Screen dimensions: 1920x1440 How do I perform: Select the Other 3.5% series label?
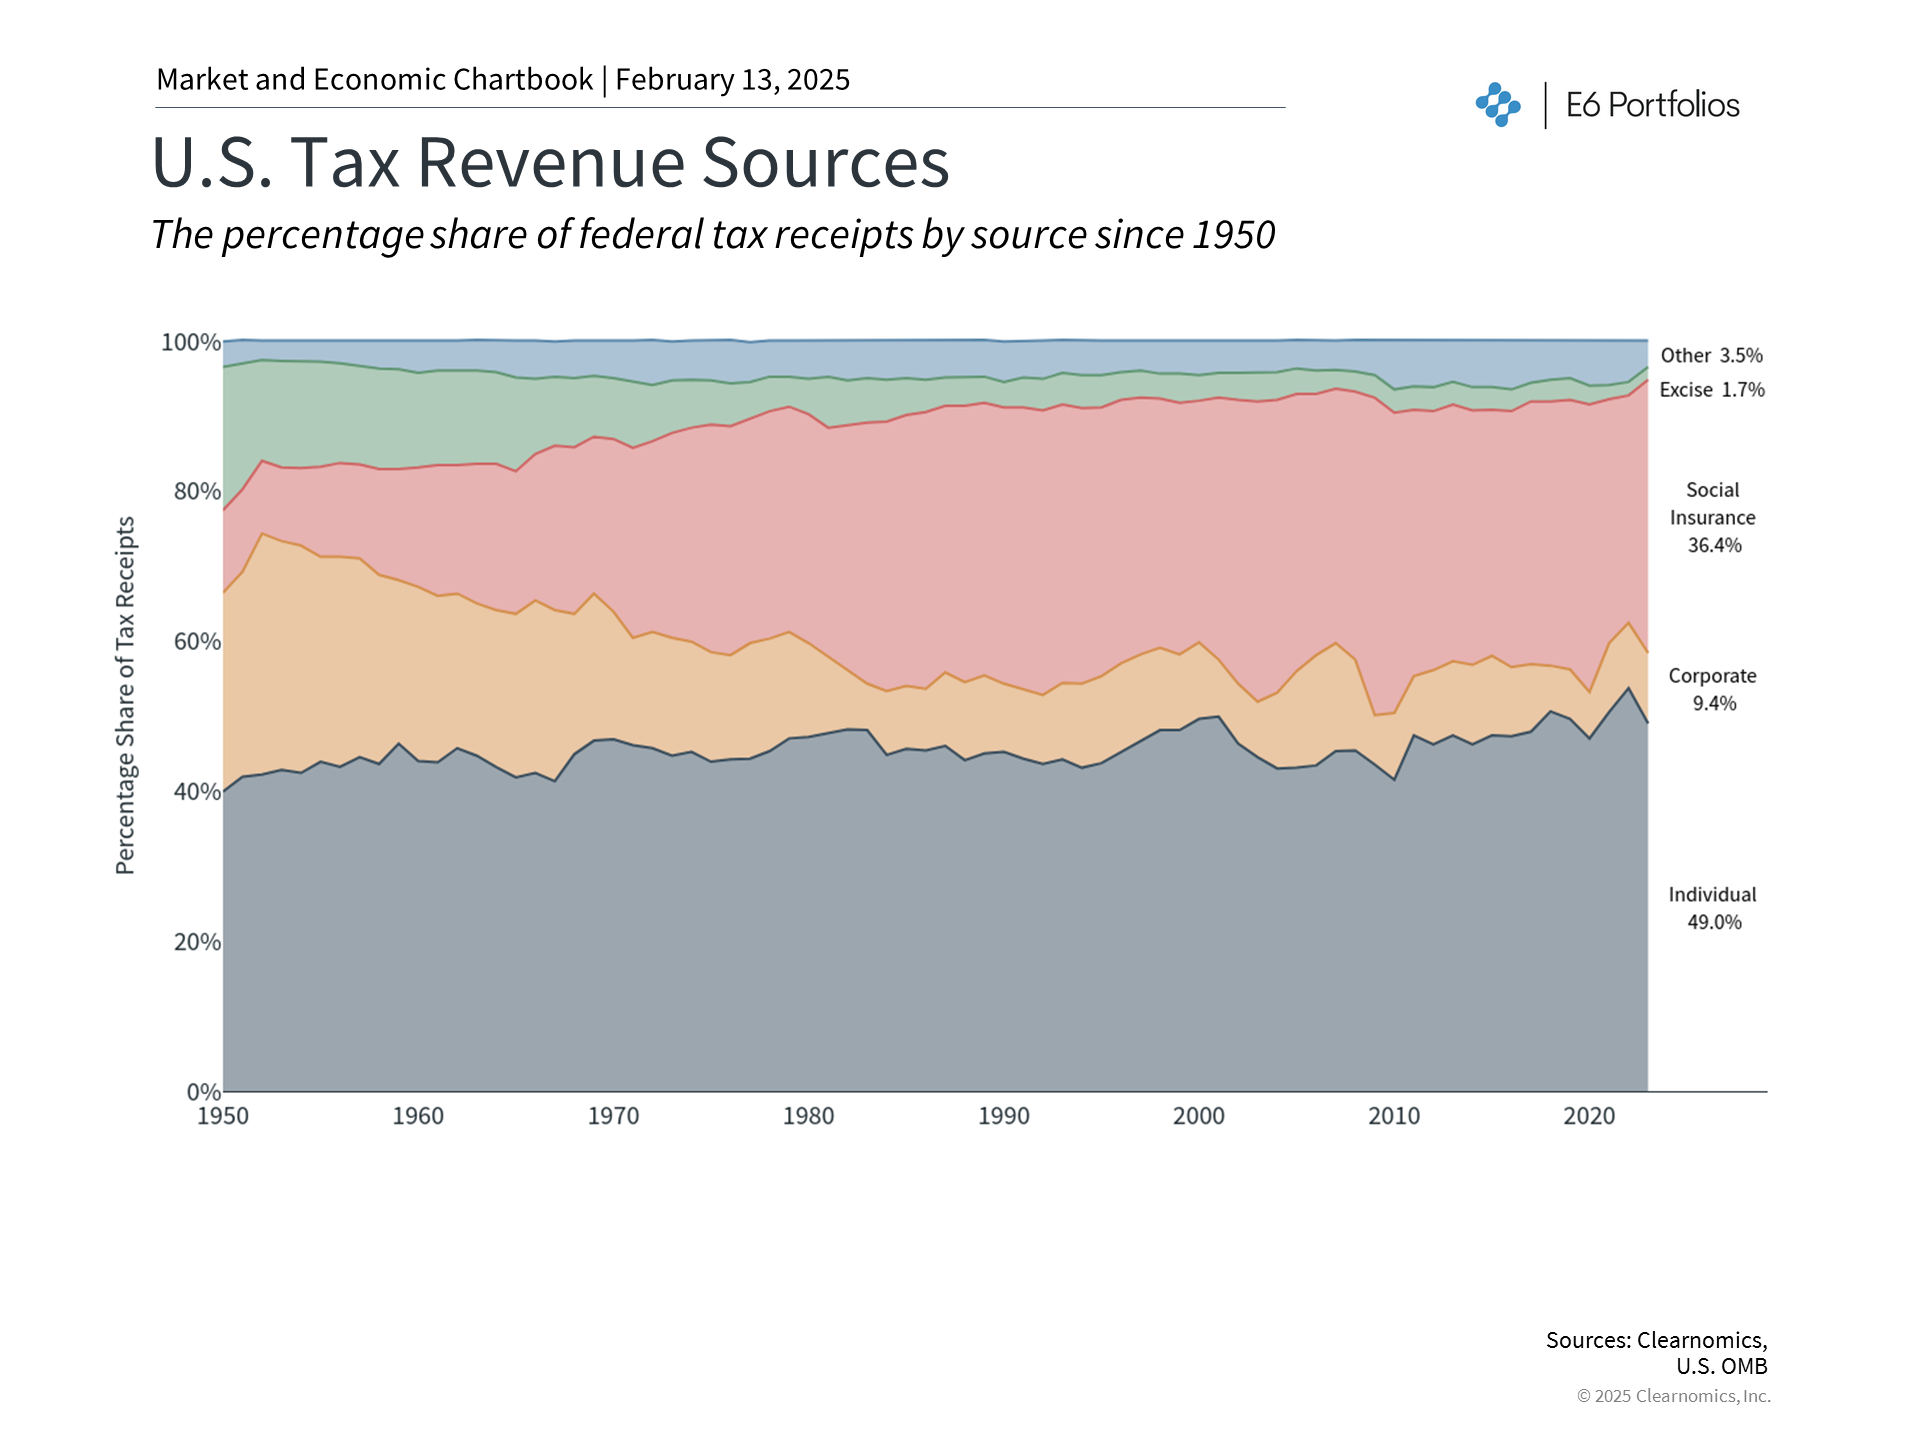point(1711,356)
